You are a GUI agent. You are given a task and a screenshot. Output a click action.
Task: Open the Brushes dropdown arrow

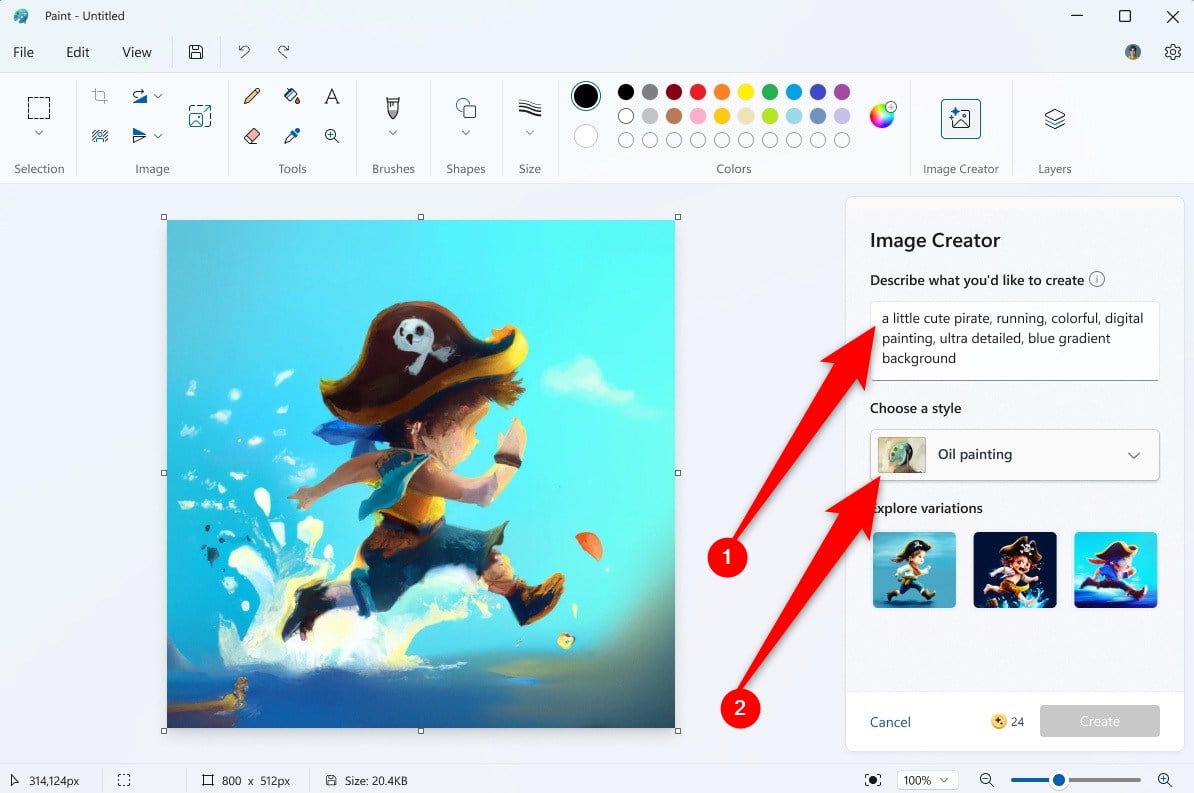[393, 133]
